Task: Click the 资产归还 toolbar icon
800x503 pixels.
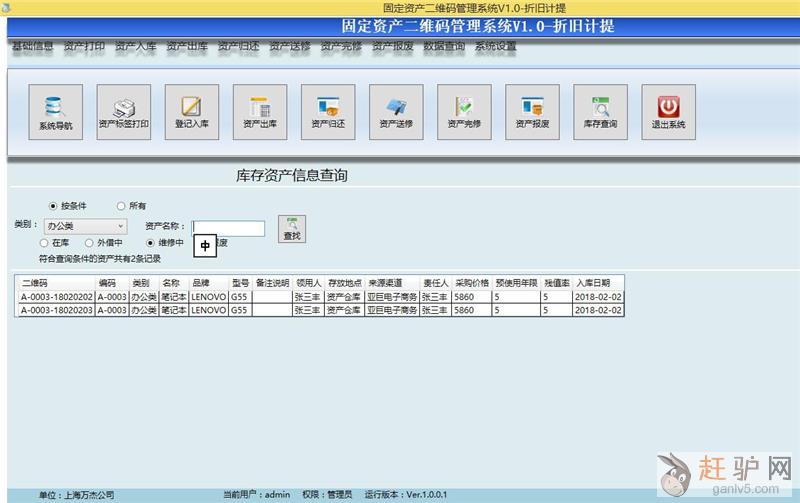Action: click(327, 112)
